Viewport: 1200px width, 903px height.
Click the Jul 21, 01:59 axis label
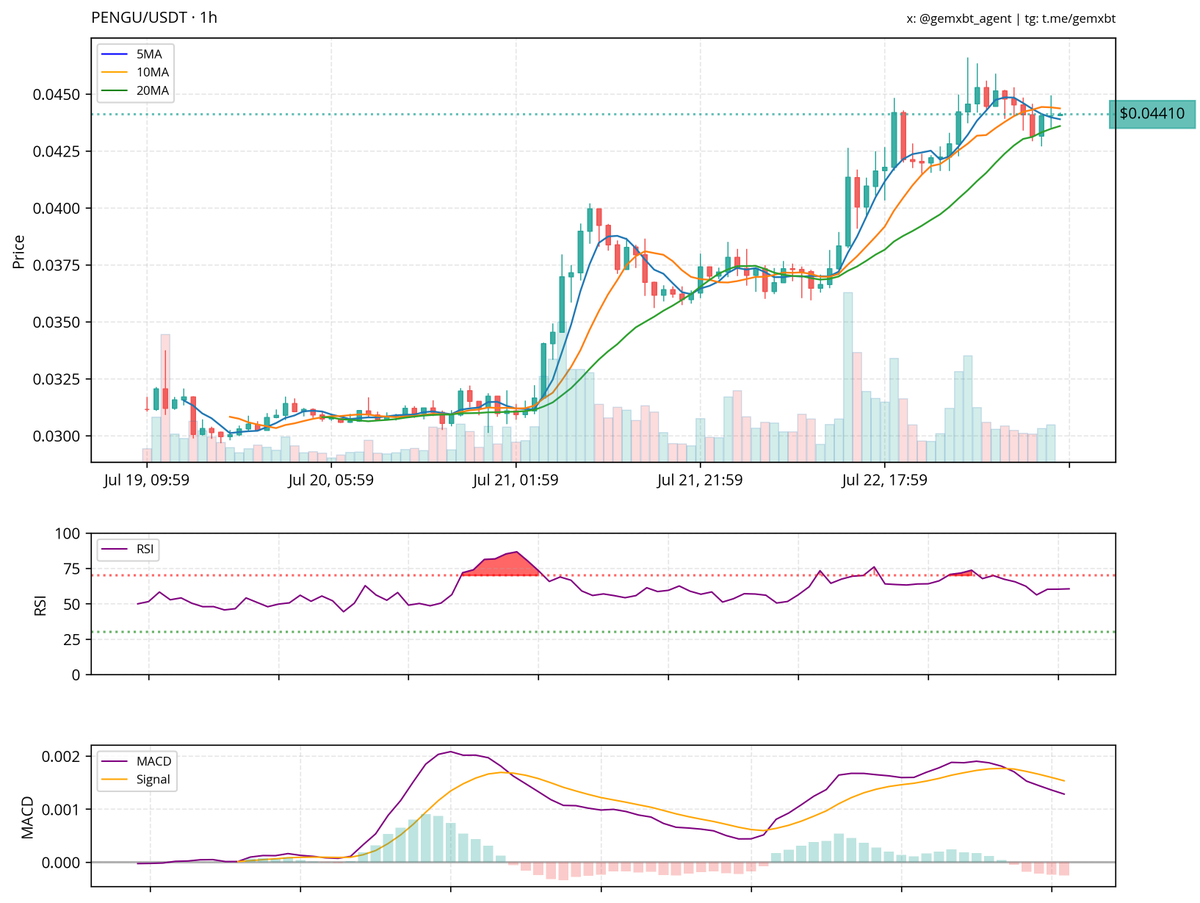pyautogui.click(x=516, y=480)
